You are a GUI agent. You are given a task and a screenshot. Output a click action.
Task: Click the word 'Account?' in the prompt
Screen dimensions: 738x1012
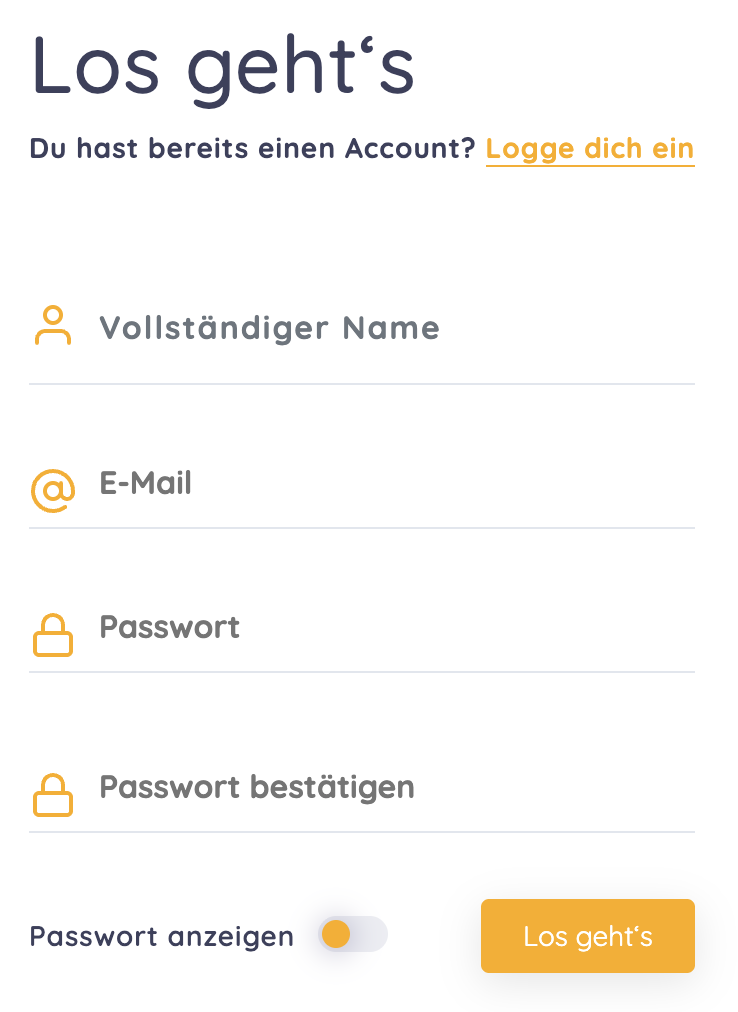410,149
